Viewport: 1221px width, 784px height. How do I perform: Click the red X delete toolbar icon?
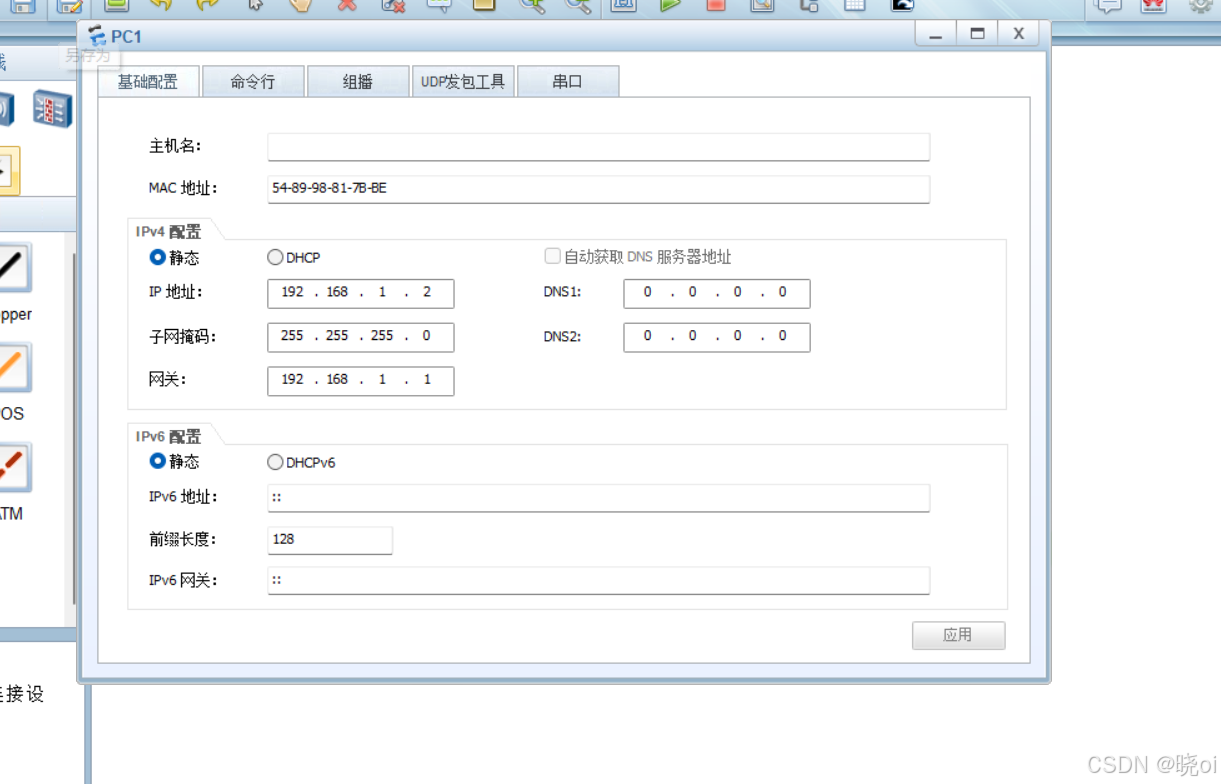347,5
